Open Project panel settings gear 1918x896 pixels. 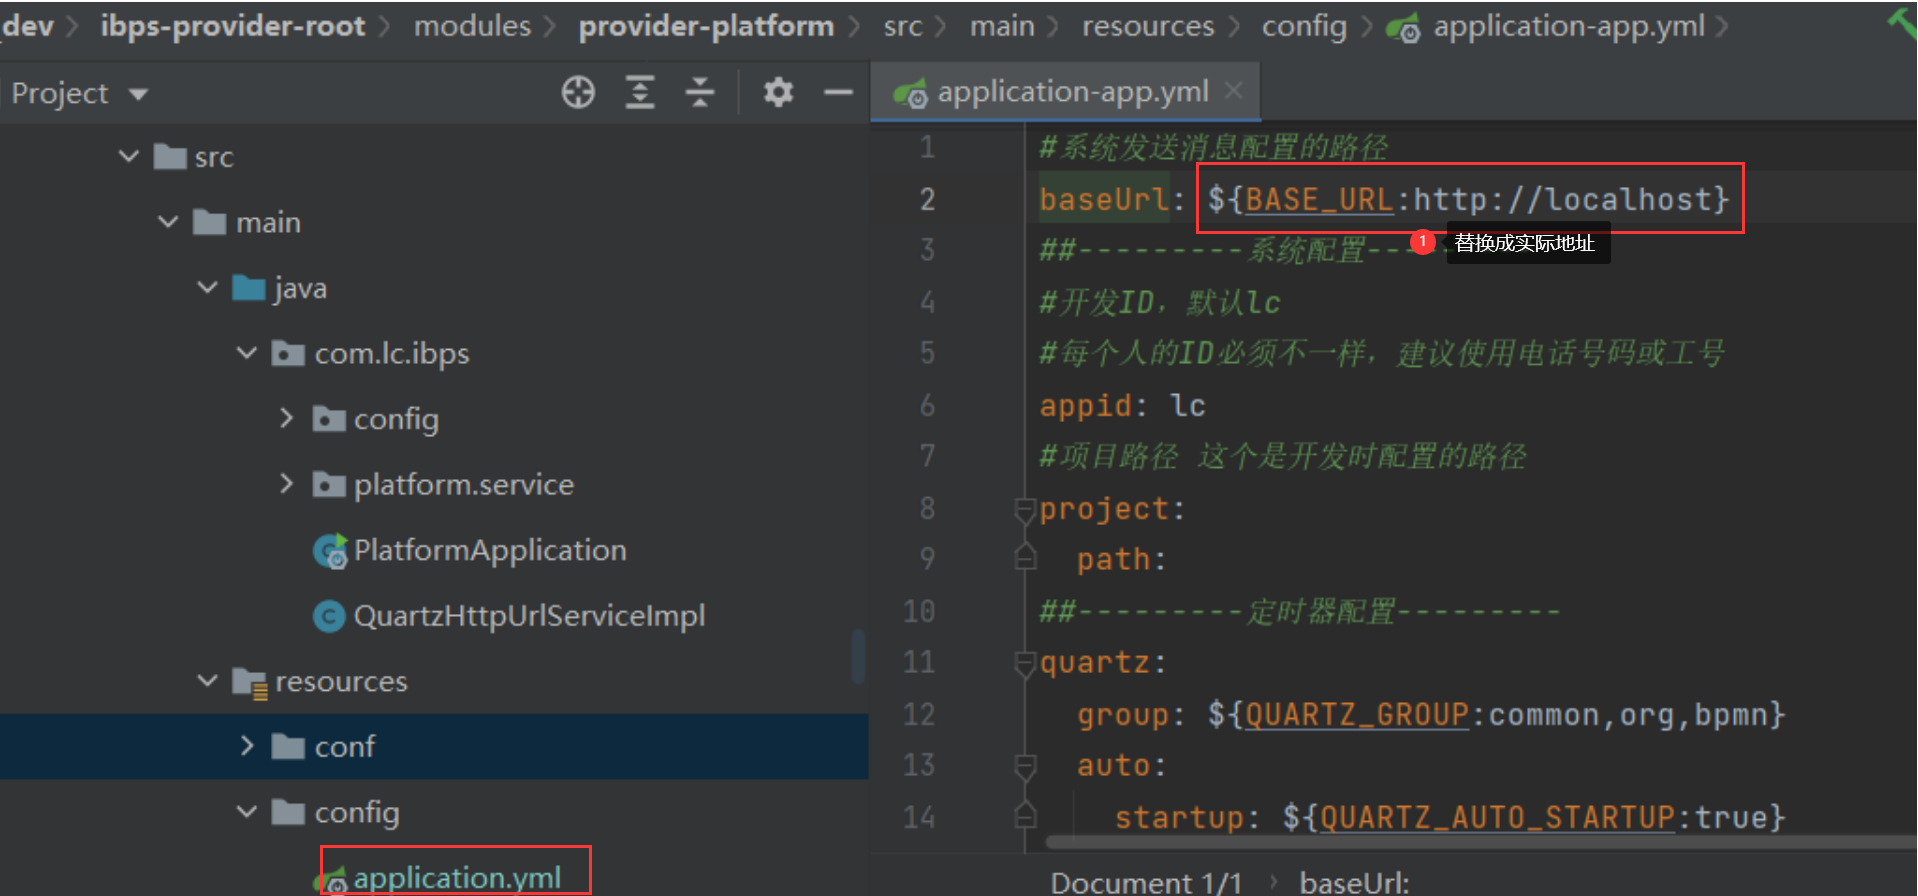778,93
